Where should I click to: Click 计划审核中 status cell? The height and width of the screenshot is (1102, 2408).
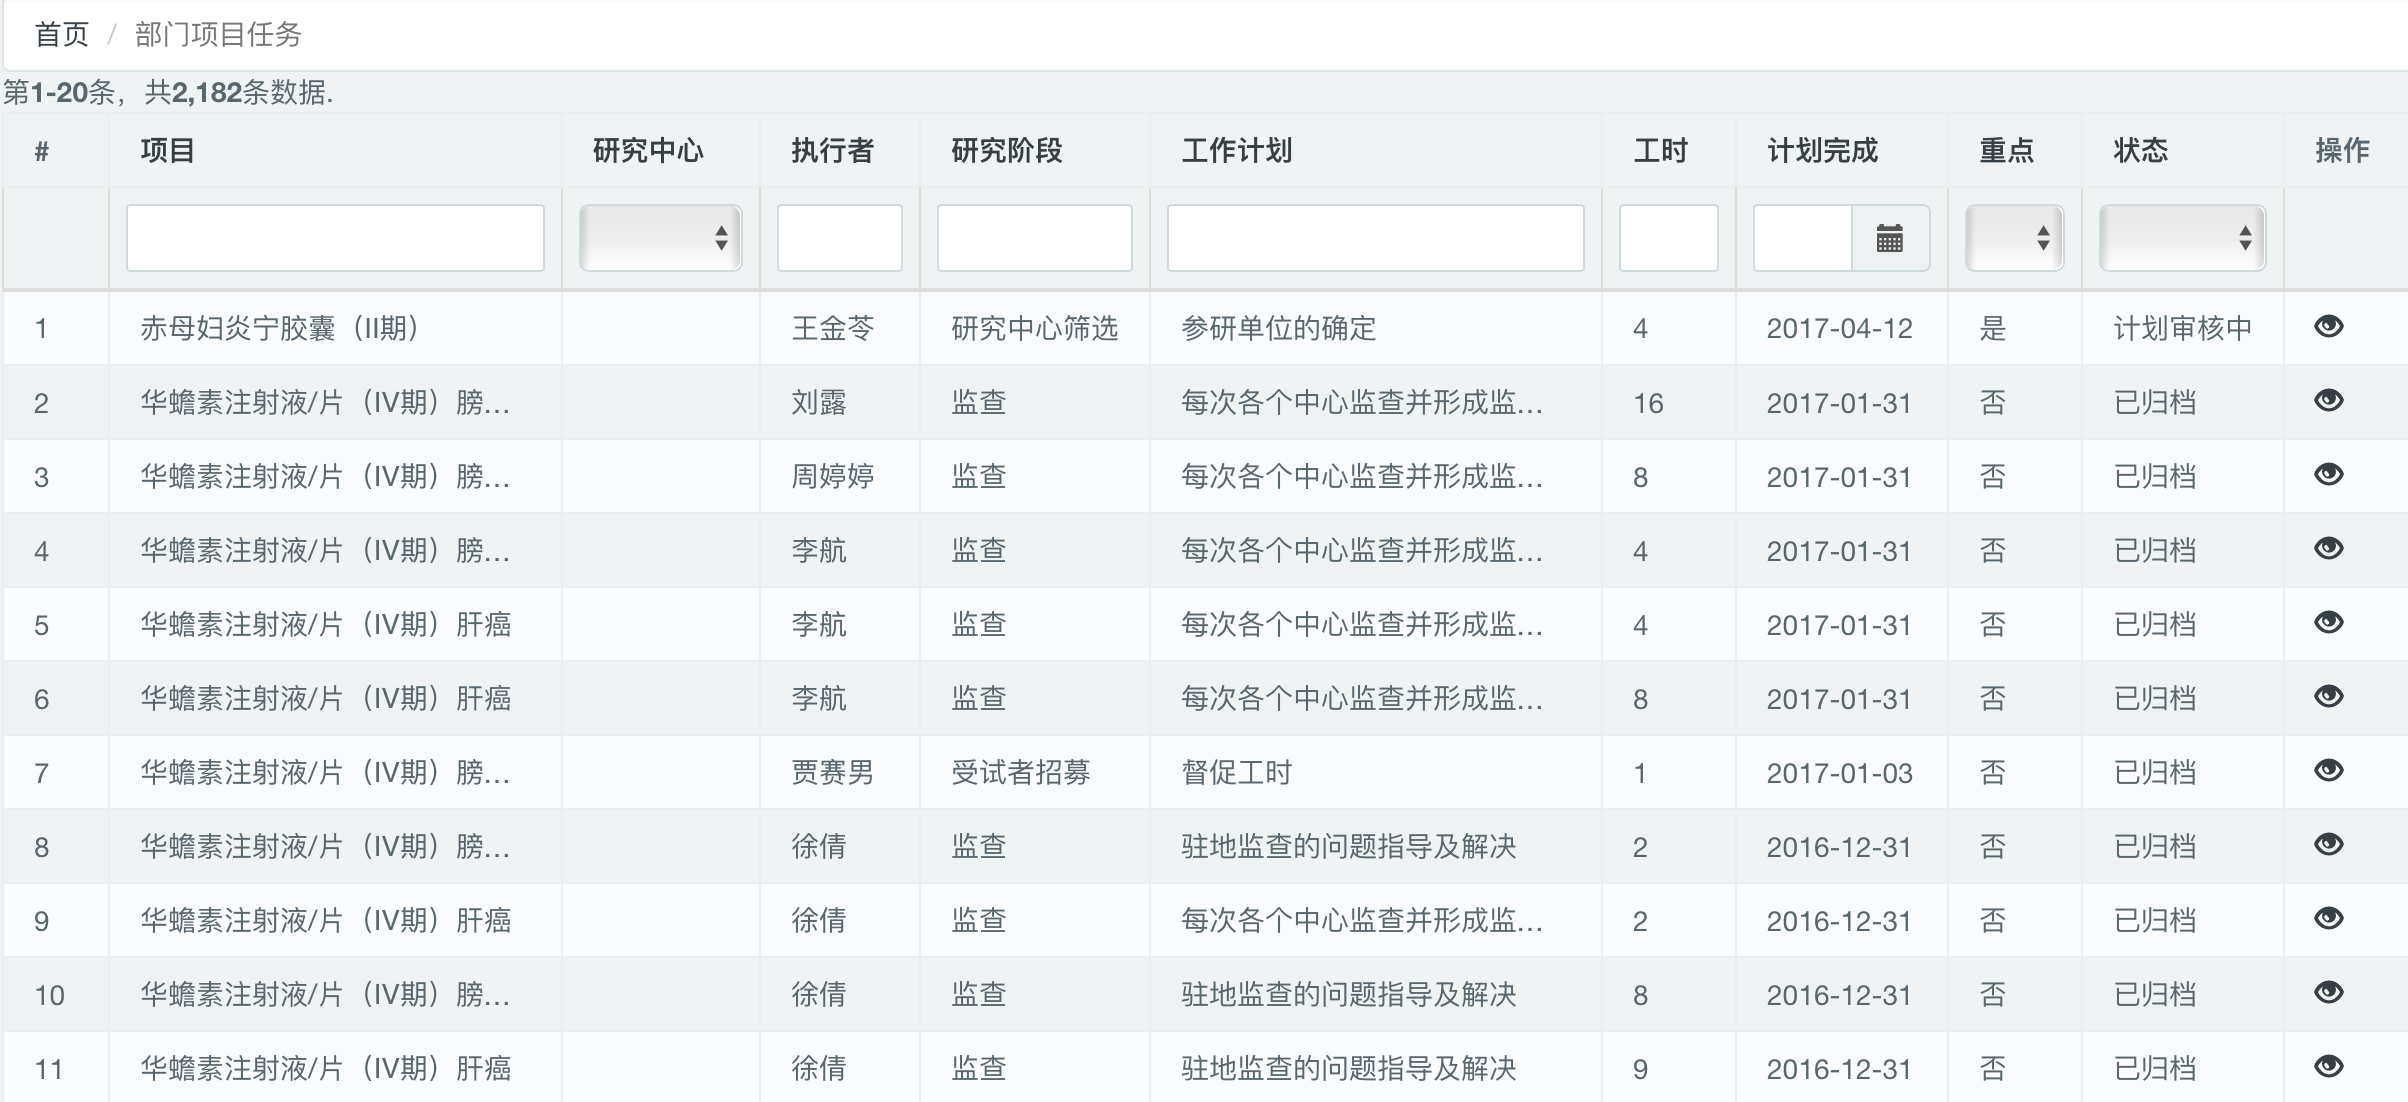click(2182, 328)
